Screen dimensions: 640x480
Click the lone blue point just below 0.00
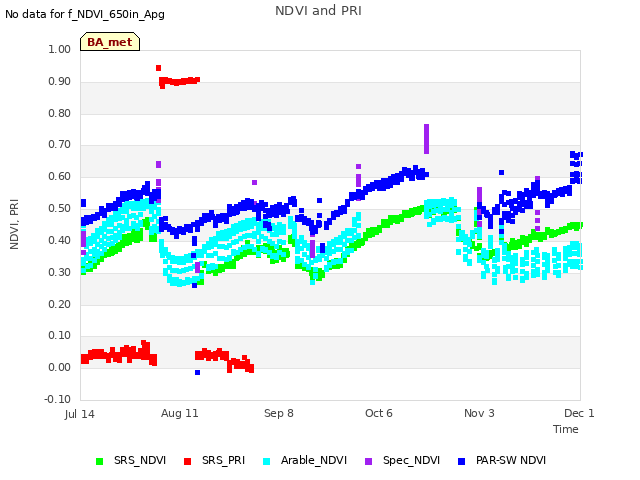pos(198,372)
